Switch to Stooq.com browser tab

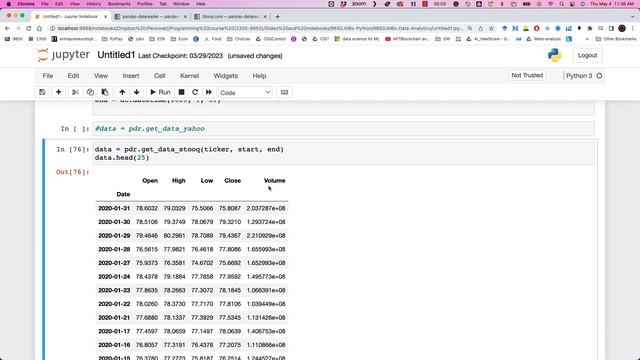(x=230, y=17)
